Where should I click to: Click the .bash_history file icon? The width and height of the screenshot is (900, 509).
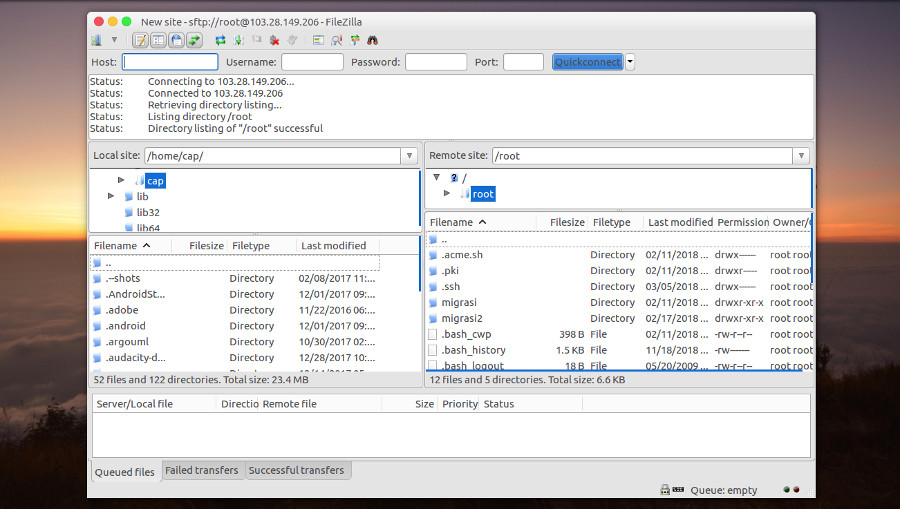[433, 350]
